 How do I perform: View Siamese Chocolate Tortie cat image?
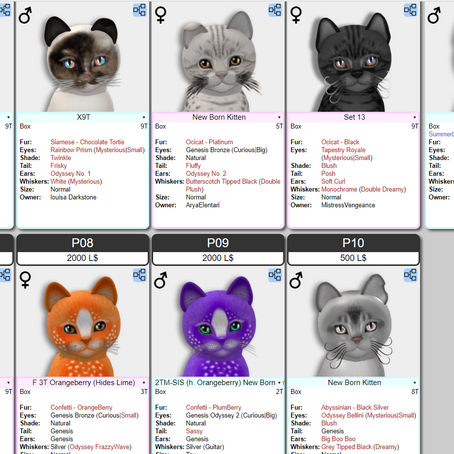point(83,63)
